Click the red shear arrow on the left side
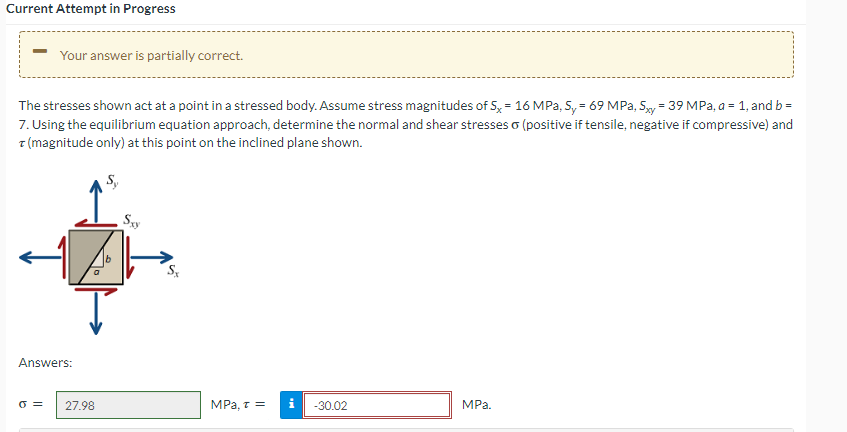Viewport: 847px width, 432px height. pyautogui.click(x=63, y=257)
